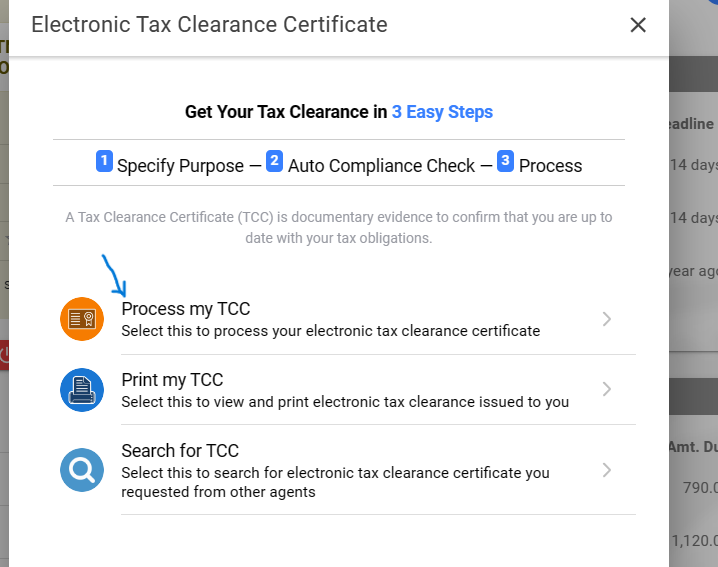Click the description under Search for TCC
718x567 pixels.
335,482
